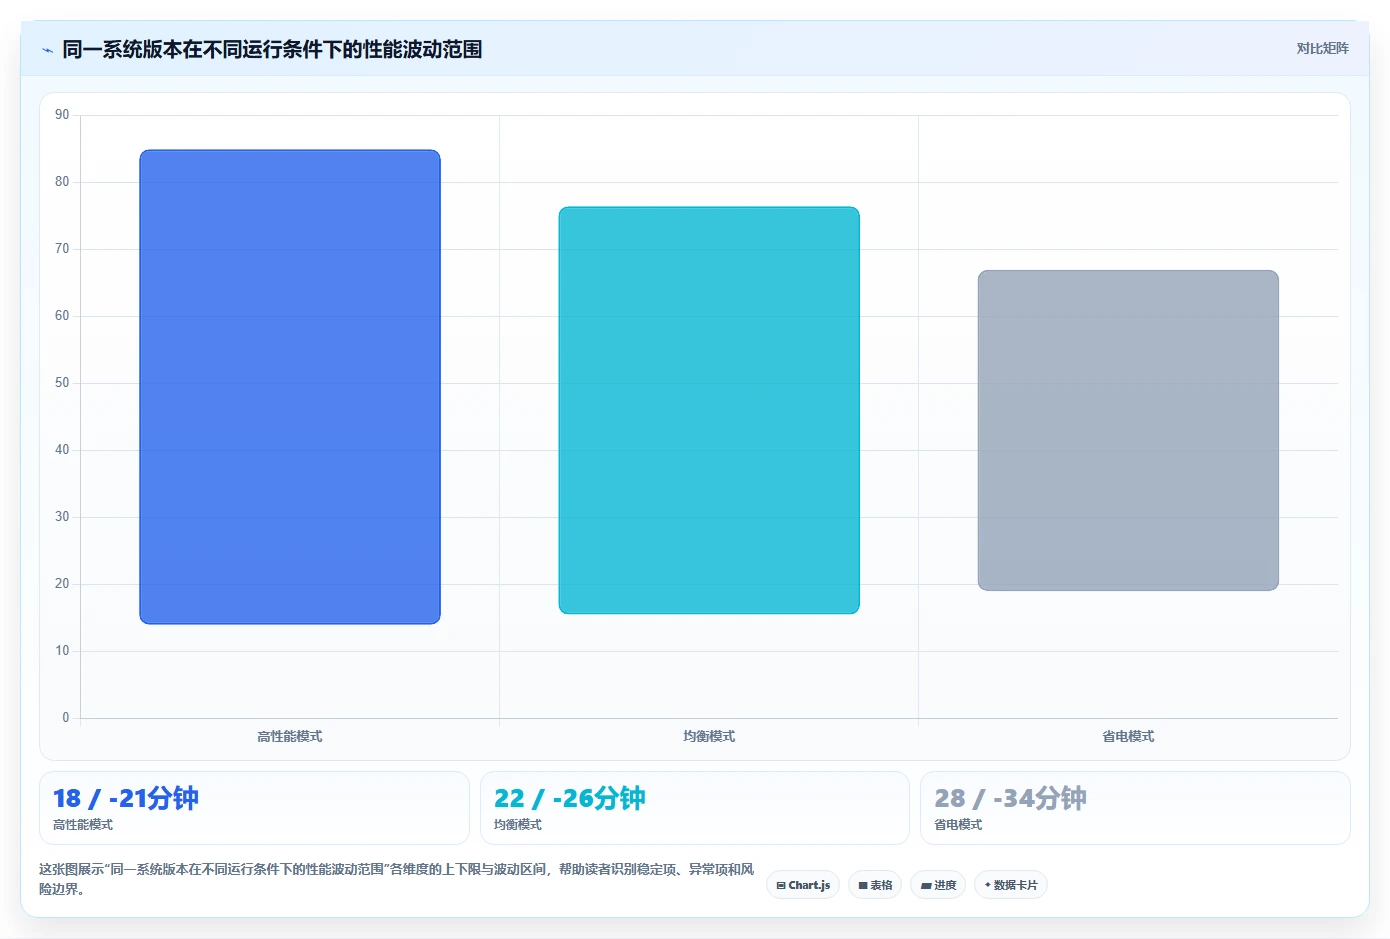Click the y-axis value 0
The height and width of the screenshot is (939, 1390).
coord(66,717)
